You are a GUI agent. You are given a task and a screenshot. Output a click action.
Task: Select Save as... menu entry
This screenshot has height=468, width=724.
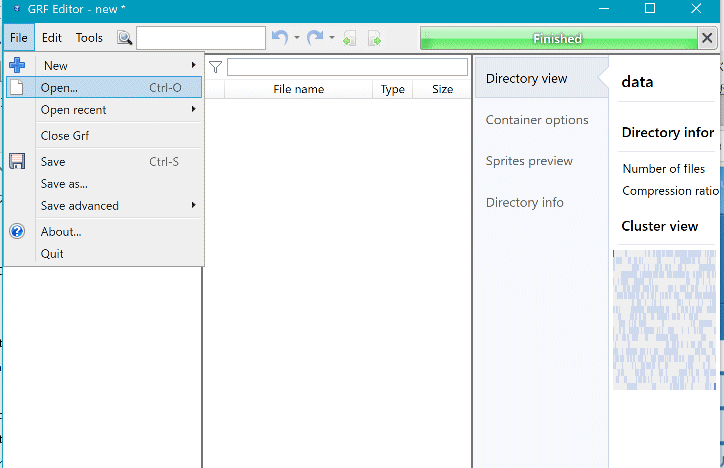pos(104,184)
